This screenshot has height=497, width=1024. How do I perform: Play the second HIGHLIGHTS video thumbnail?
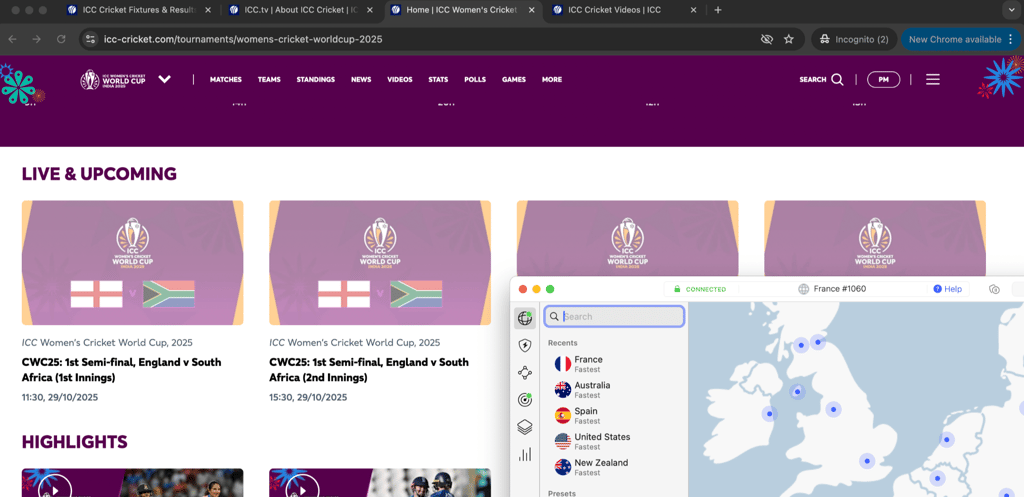click(x=380, y=483)
